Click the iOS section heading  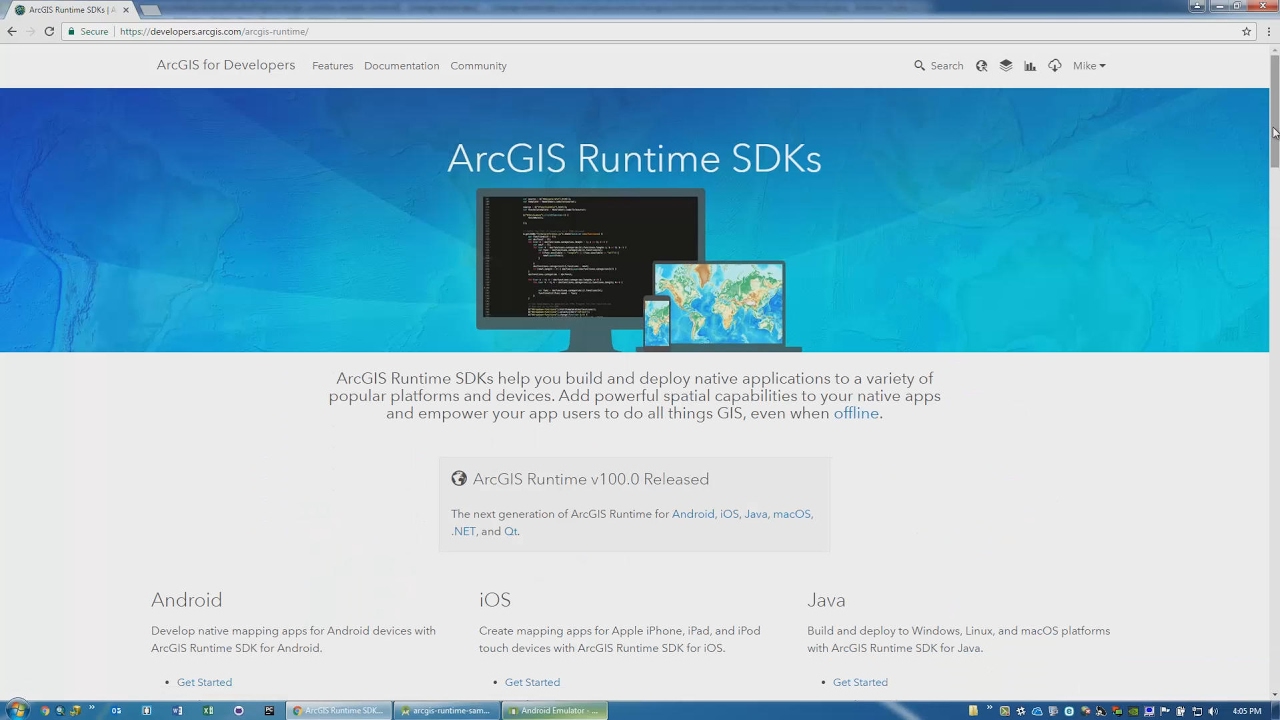pyautogui.click(x=495, y=600)
